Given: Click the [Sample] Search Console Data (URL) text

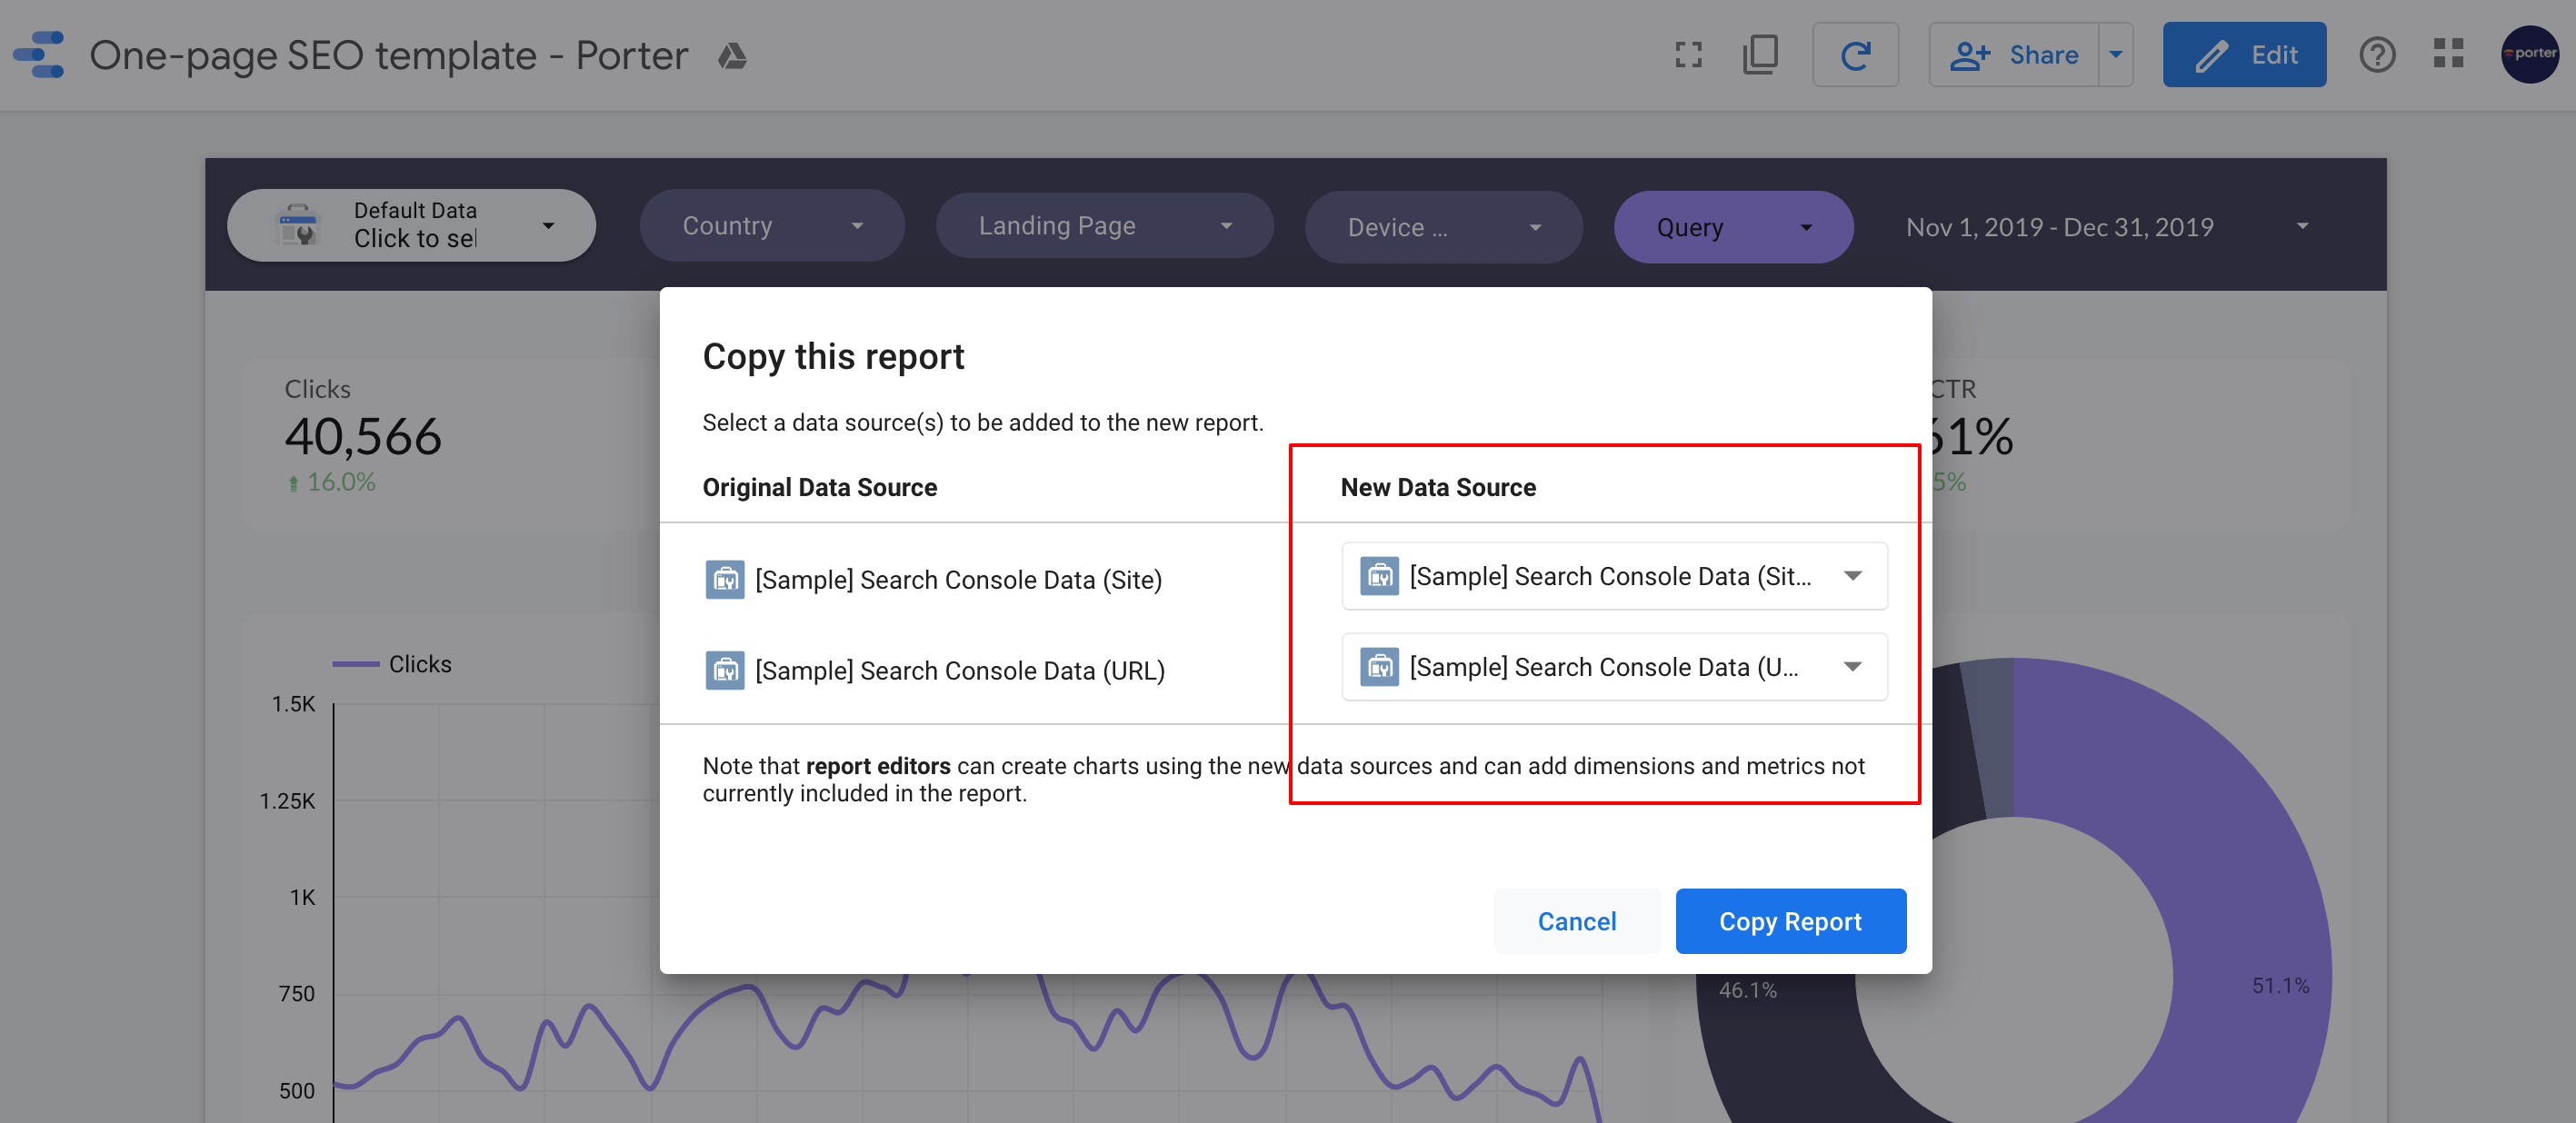Looking at the screenshot, I should (x=960, y=671).
